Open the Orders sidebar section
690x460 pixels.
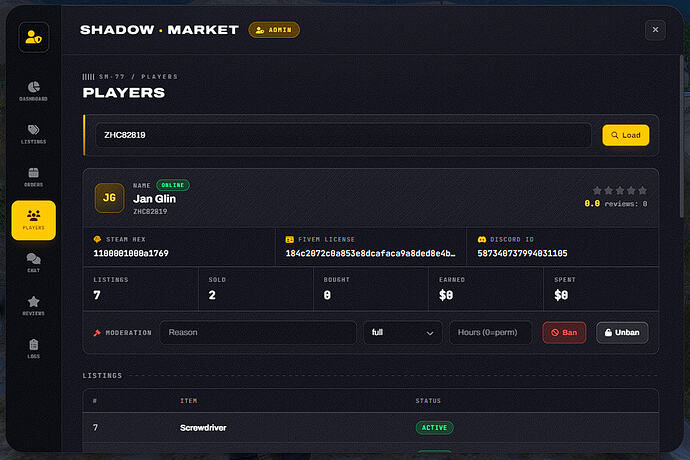(x=33, y=177)
